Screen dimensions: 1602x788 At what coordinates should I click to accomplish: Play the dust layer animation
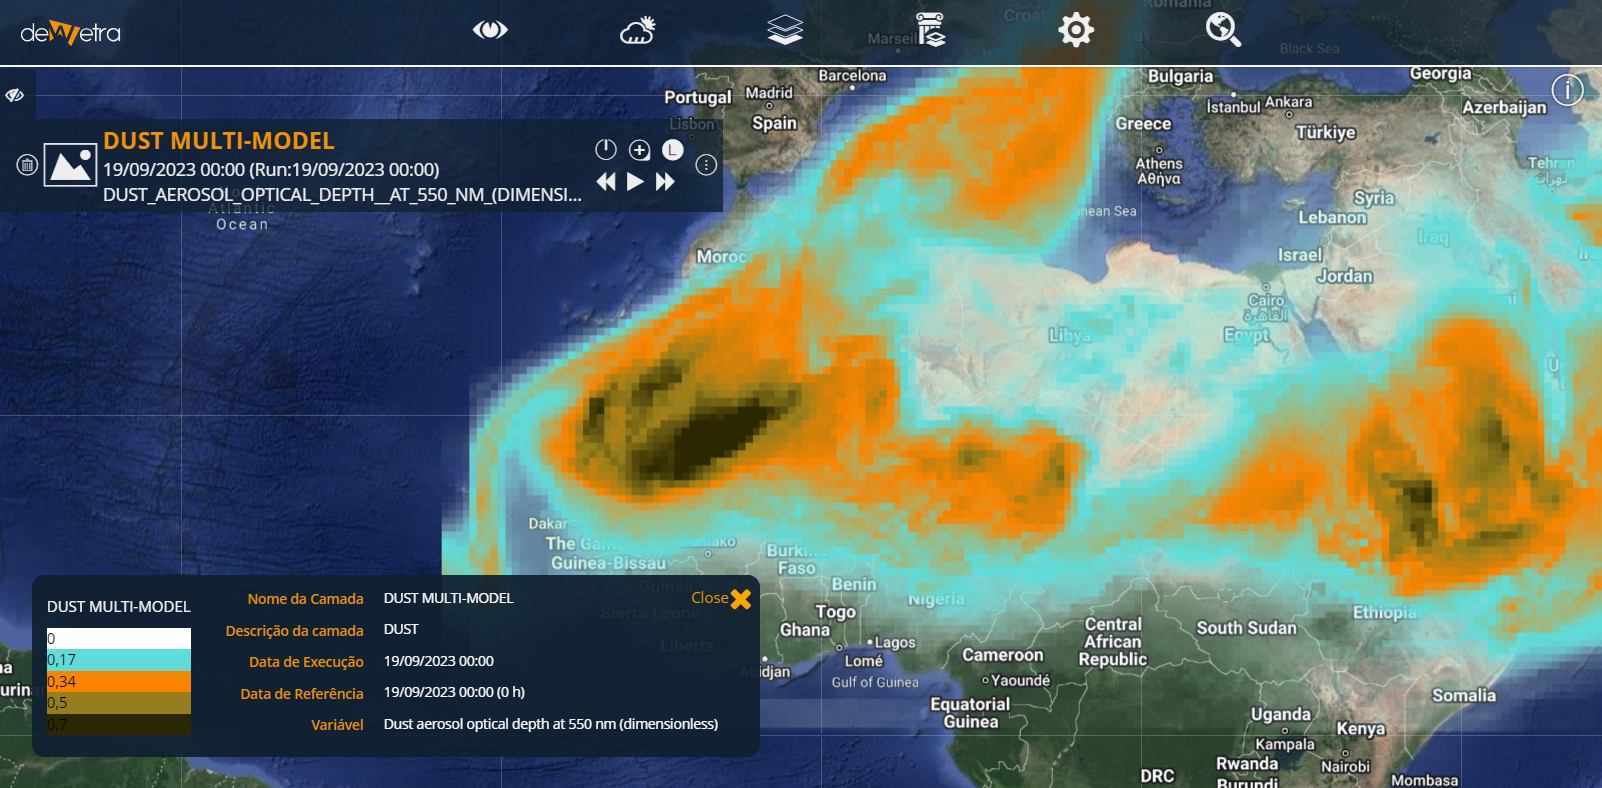tap(635, 182)
